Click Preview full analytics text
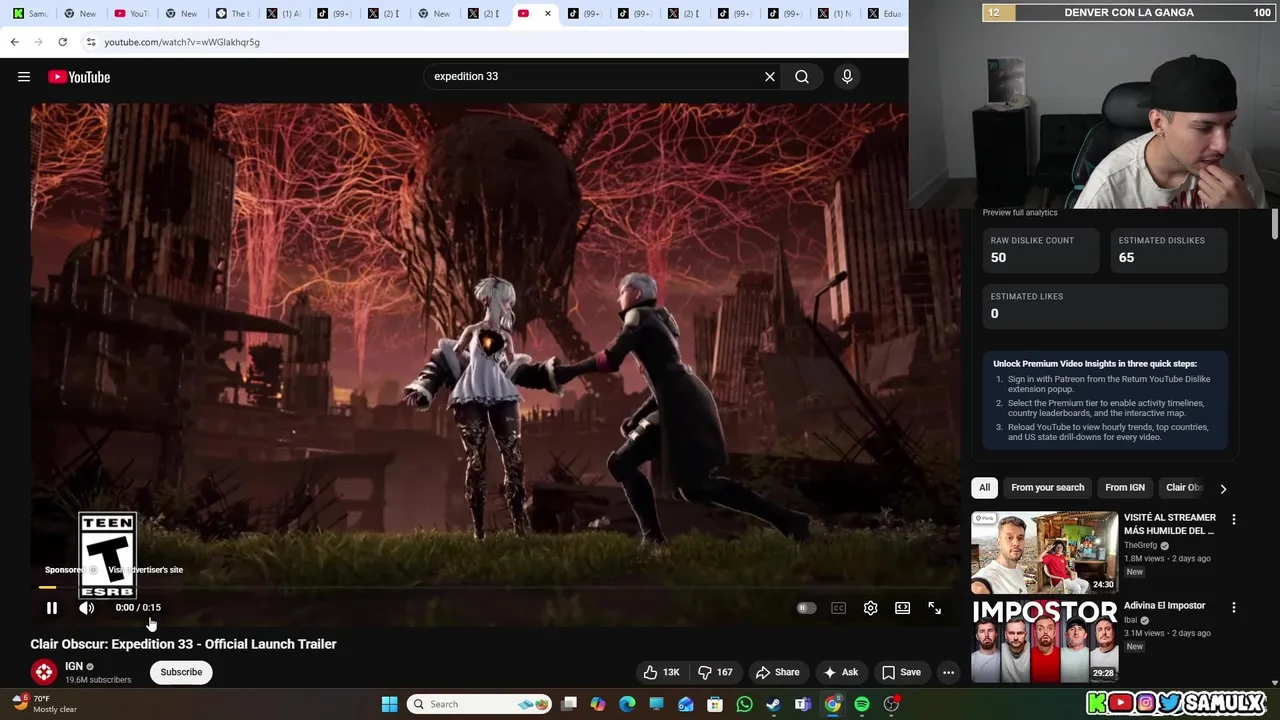1280x720 pixels. pyautogui.click(x=1020, y=212)
